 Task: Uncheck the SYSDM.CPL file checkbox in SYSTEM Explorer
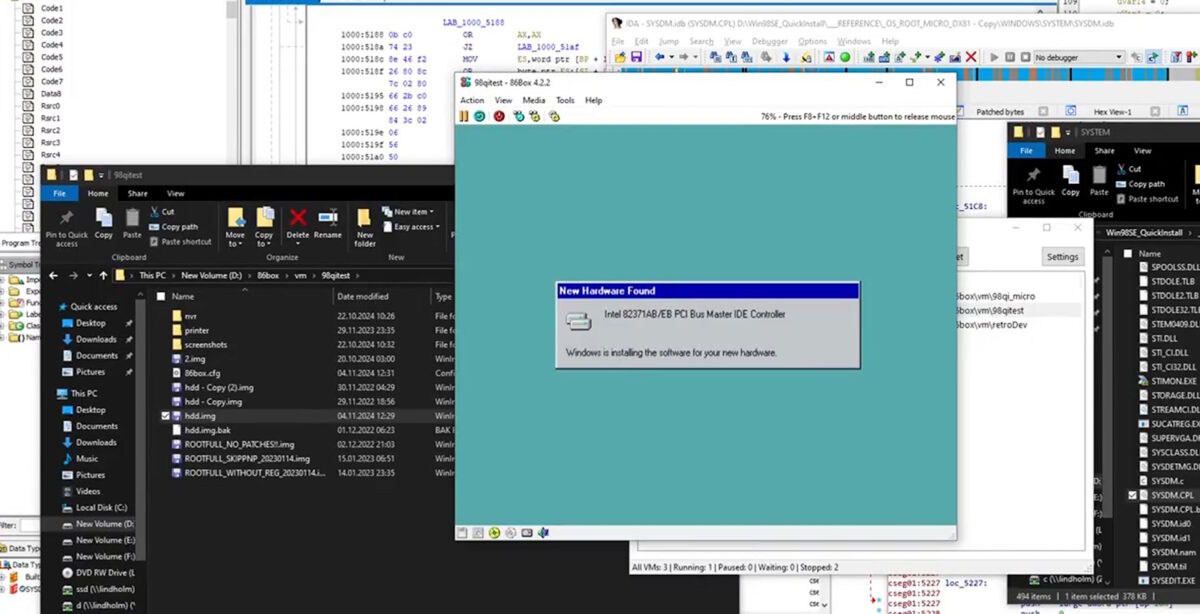[x=1132, y=495]
